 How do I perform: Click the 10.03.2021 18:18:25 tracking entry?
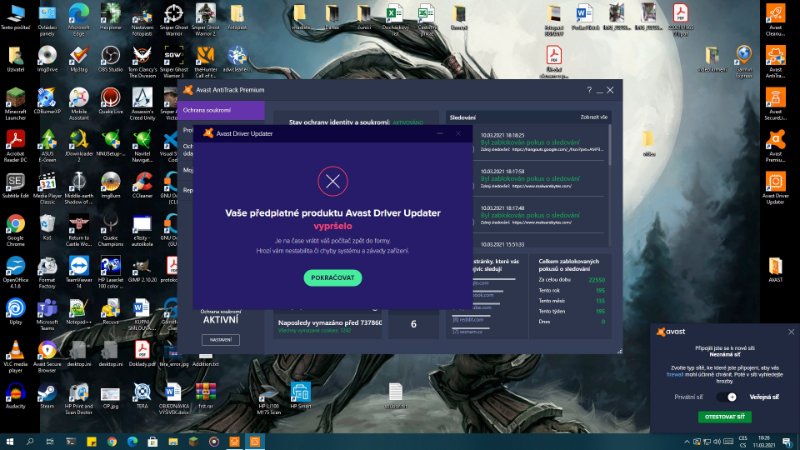(541, 142)
